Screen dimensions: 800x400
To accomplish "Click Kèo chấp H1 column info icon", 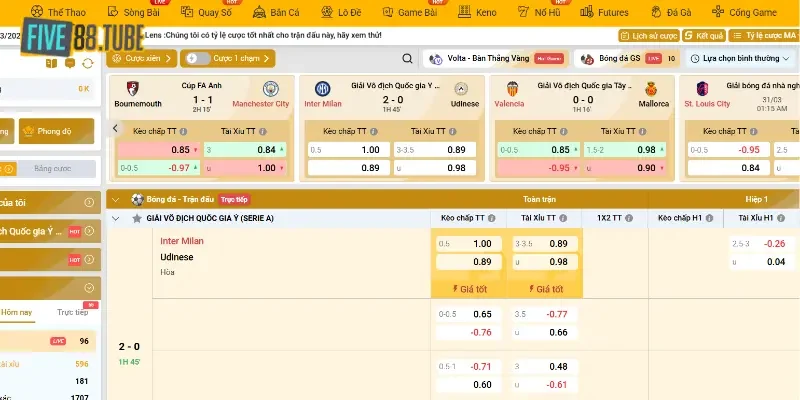I will 709,218.
